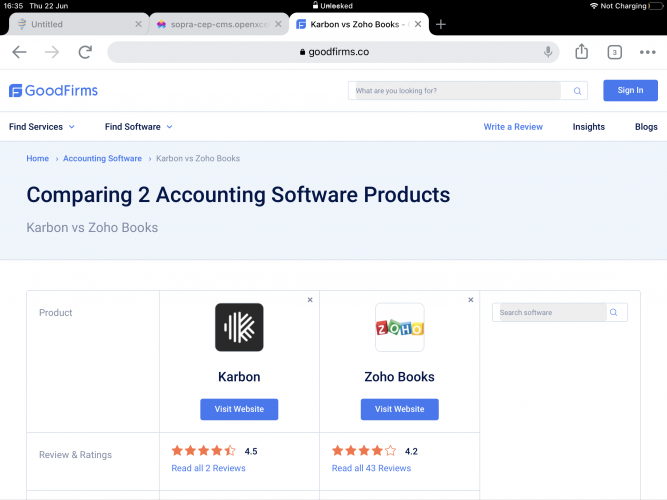Click the goodfirms.co address bar
This screenshot has width=667, height=500.
tap(333, 52)
